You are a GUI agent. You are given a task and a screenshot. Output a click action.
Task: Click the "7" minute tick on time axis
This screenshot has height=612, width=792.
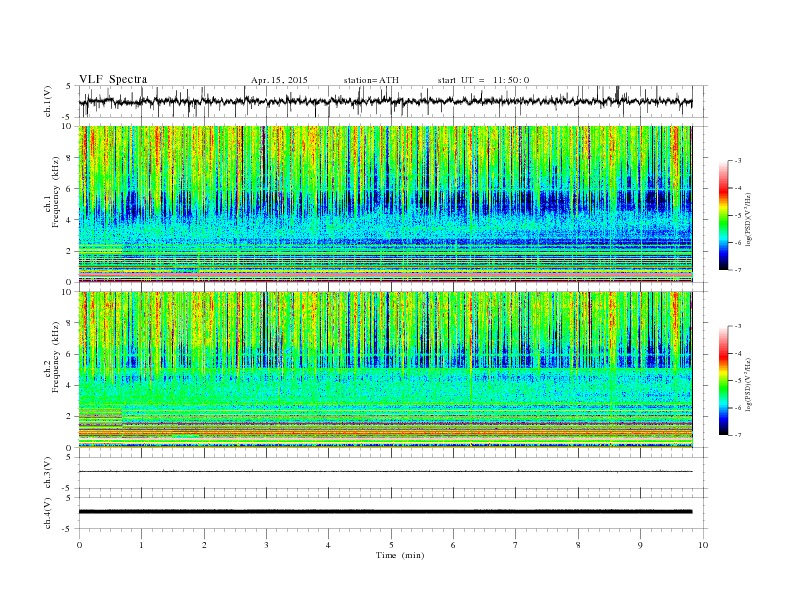coord(516,545)
